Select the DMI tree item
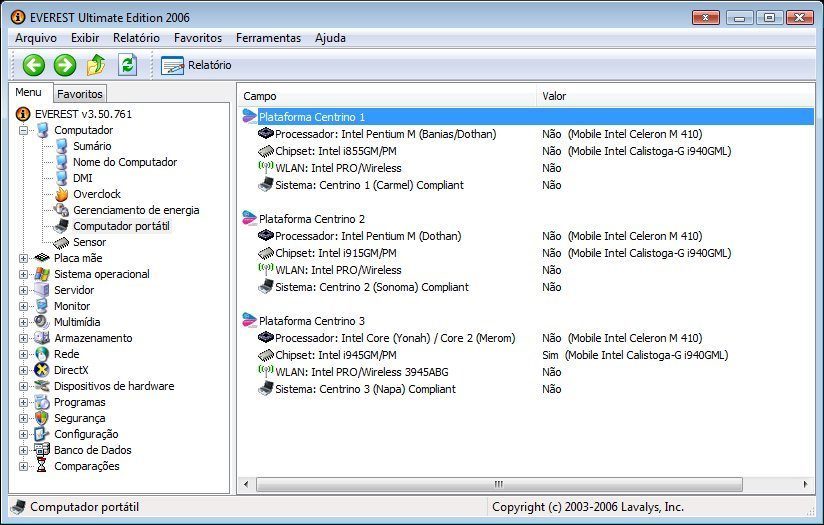824x525 pixels. 83,178
